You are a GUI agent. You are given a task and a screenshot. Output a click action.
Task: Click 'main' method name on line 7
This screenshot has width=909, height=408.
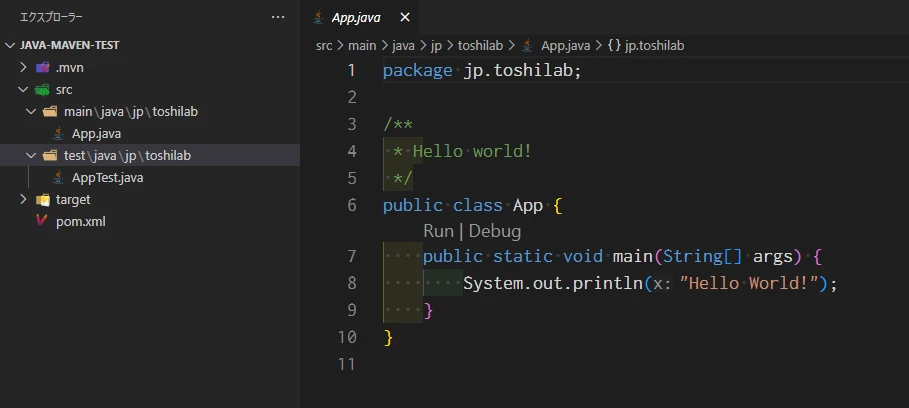click(x=633, y=256)
